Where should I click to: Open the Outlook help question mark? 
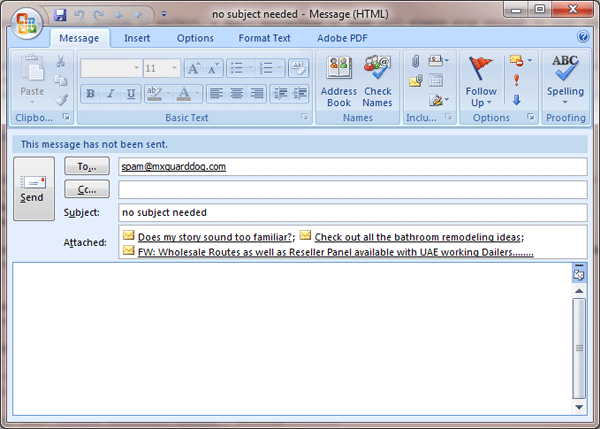581,38
